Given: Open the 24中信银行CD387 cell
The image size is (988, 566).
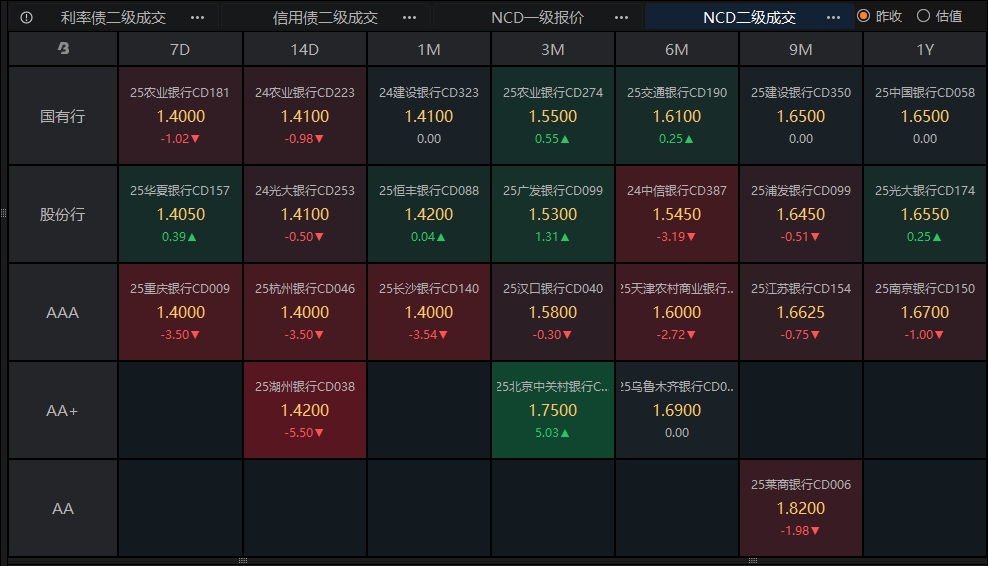Looking at the screenshot, I should [677, 214].
